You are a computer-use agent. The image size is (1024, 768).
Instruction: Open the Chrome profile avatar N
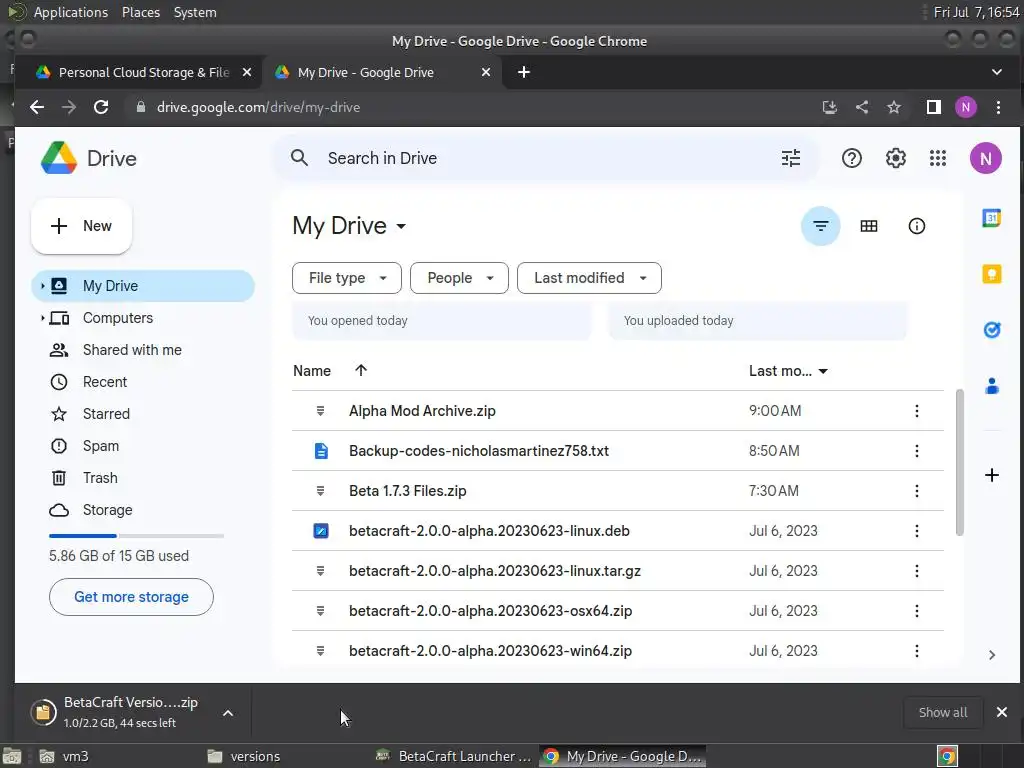point(965,107)
